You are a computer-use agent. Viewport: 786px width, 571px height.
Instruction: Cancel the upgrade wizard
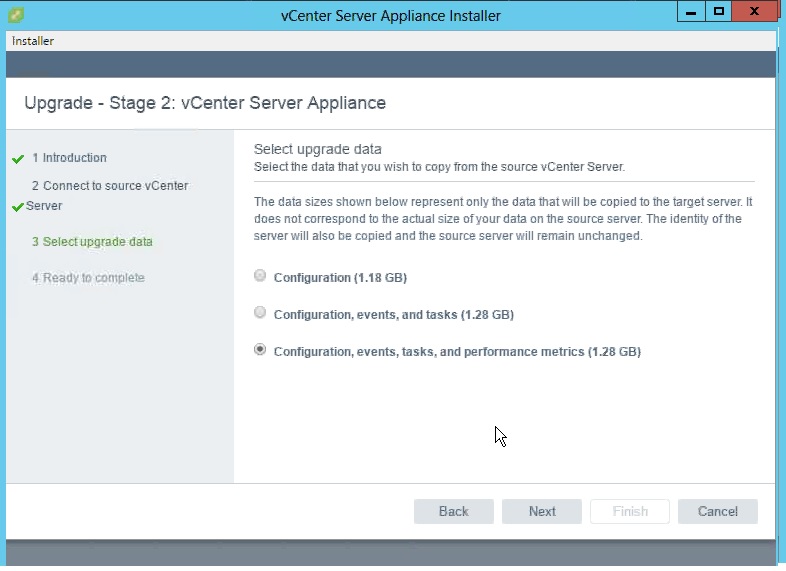pos(717,511)
